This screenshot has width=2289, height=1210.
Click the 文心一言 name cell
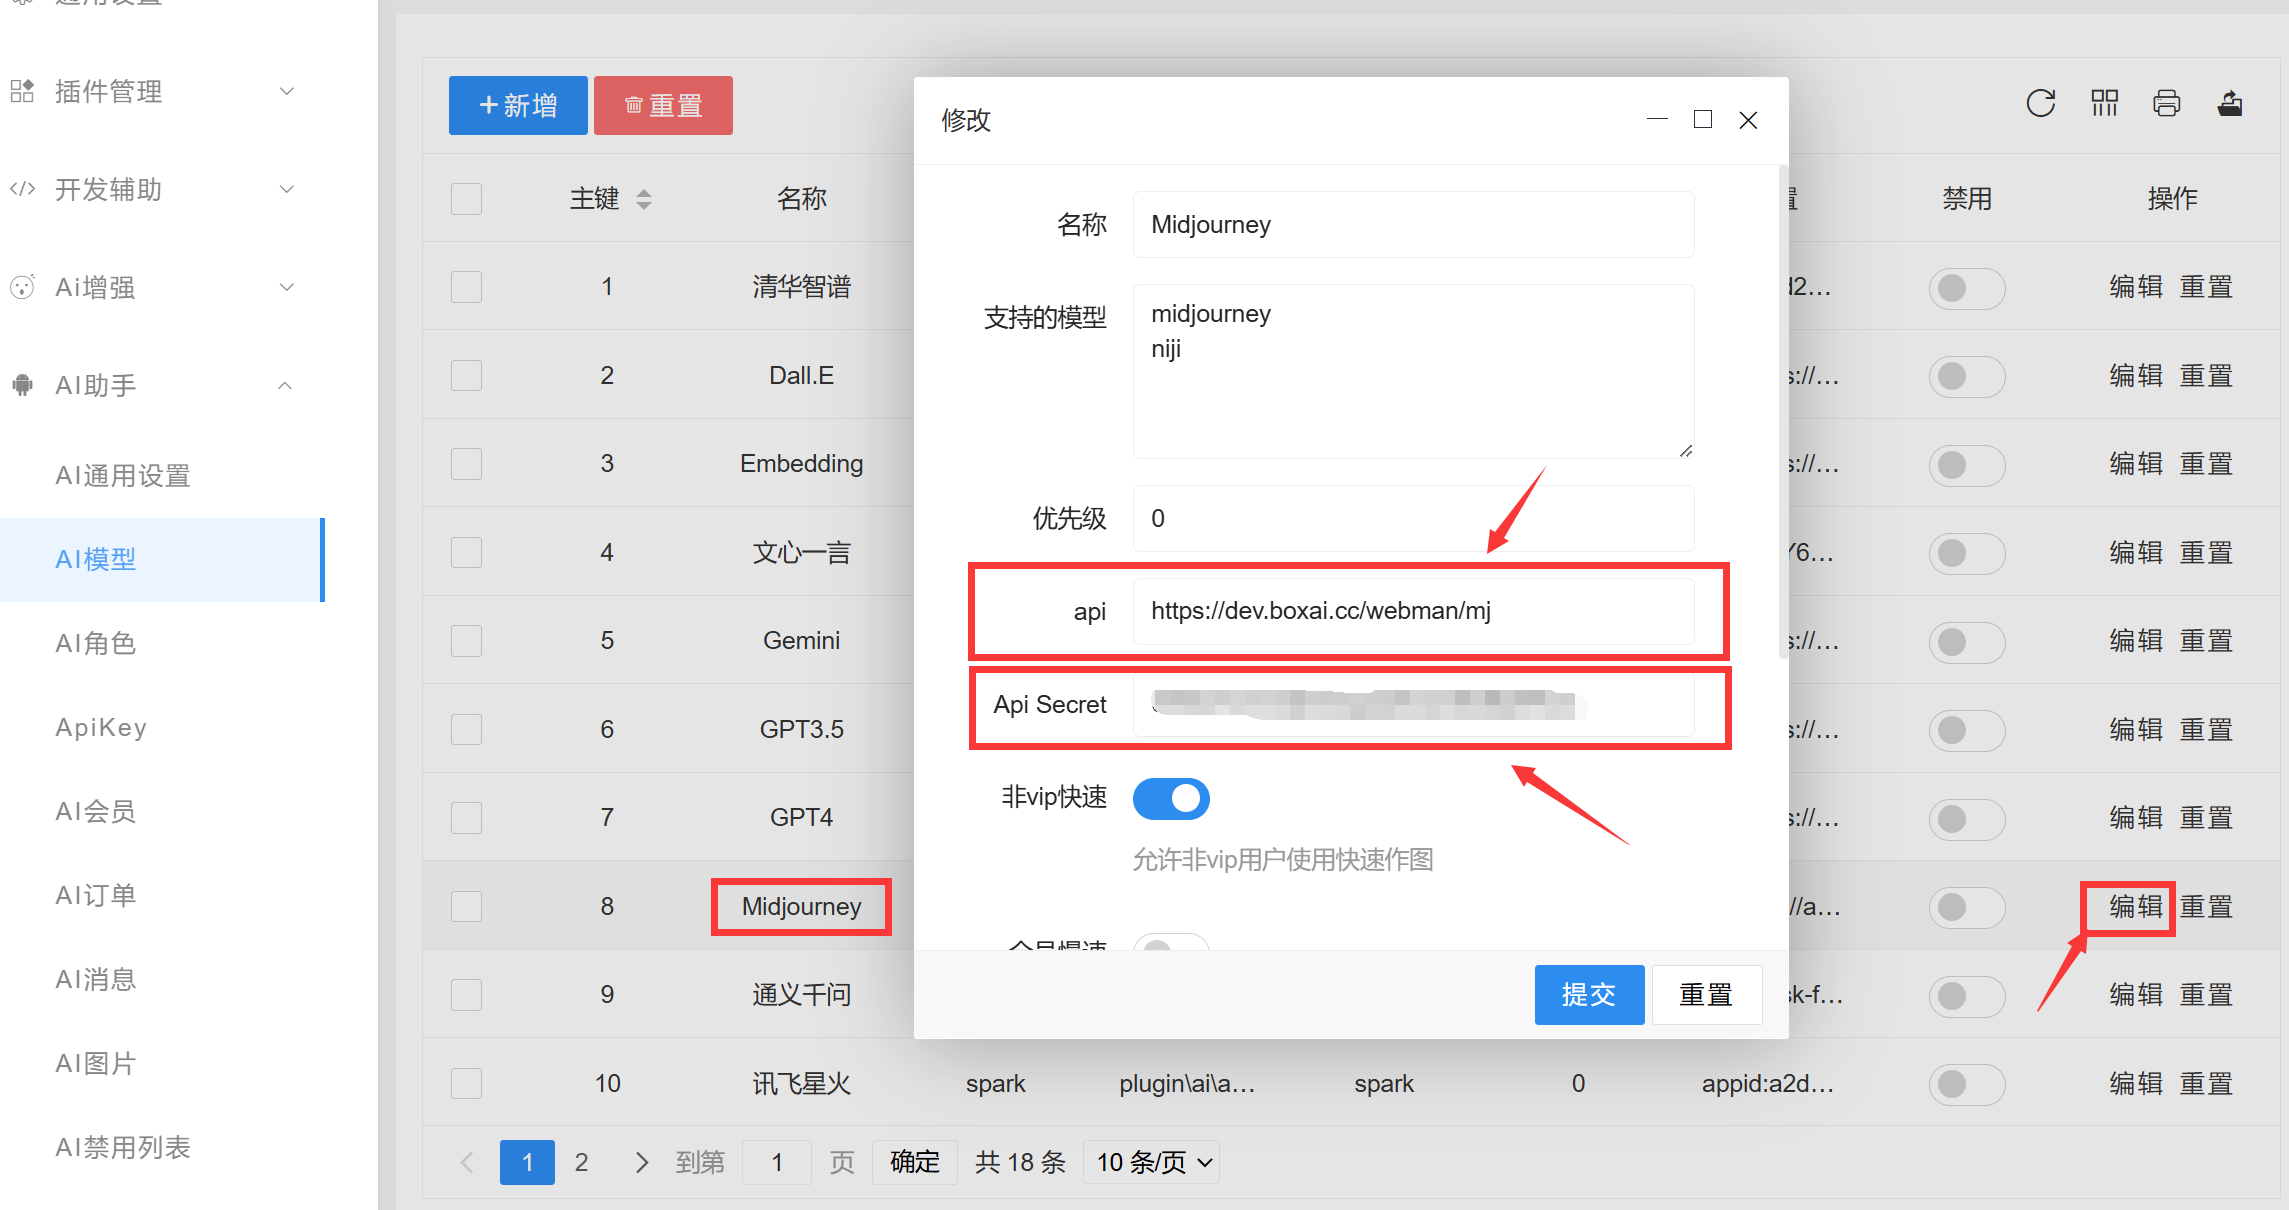[x=801, y=552]
